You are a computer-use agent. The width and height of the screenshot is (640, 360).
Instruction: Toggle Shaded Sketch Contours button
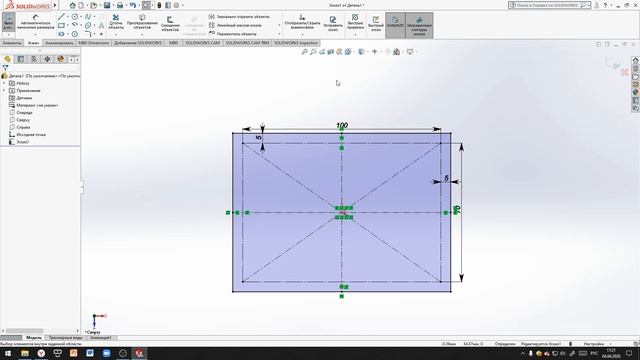pos(419,25)
